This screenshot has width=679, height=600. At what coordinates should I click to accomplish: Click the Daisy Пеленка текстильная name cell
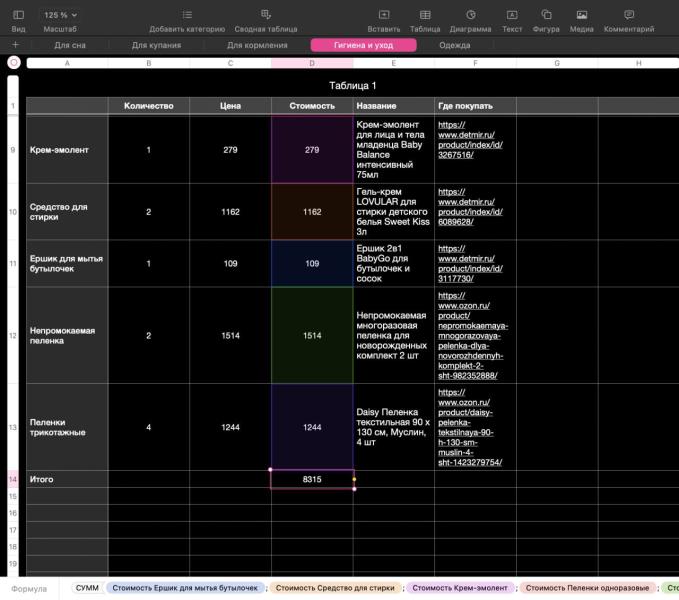[x=394, y=427]
